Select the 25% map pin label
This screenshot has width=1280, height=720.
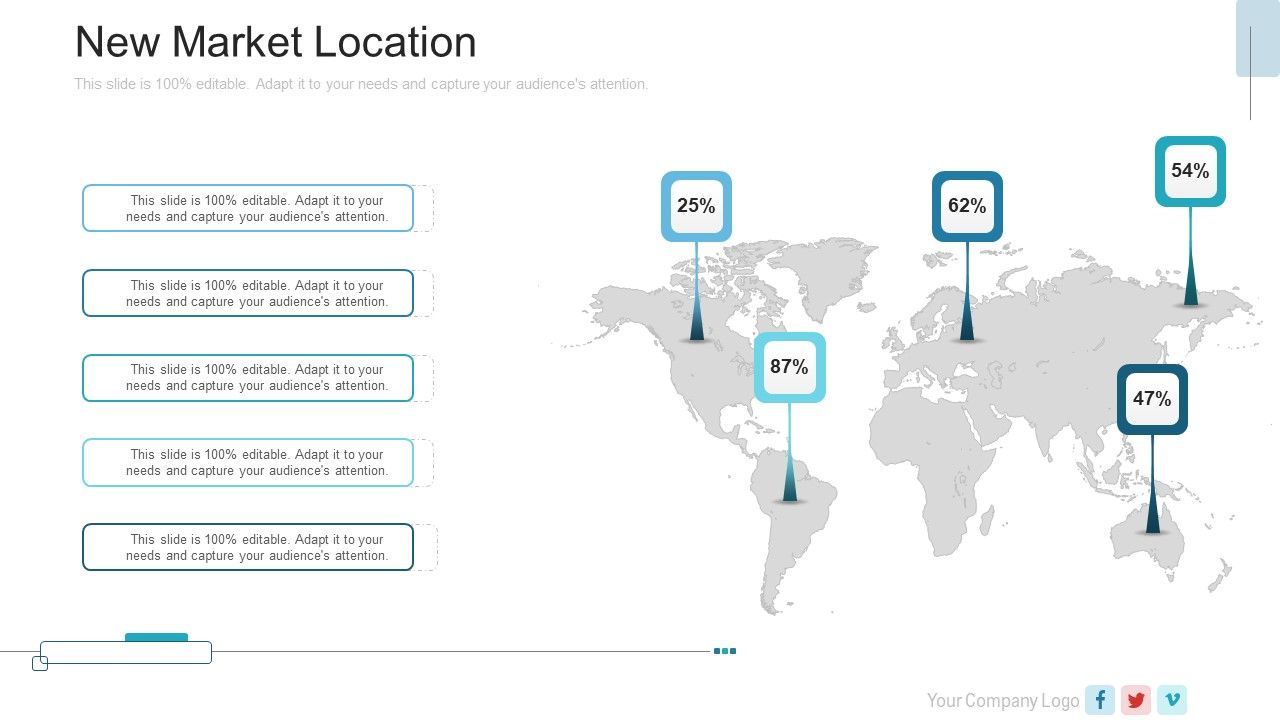[696, 206]
